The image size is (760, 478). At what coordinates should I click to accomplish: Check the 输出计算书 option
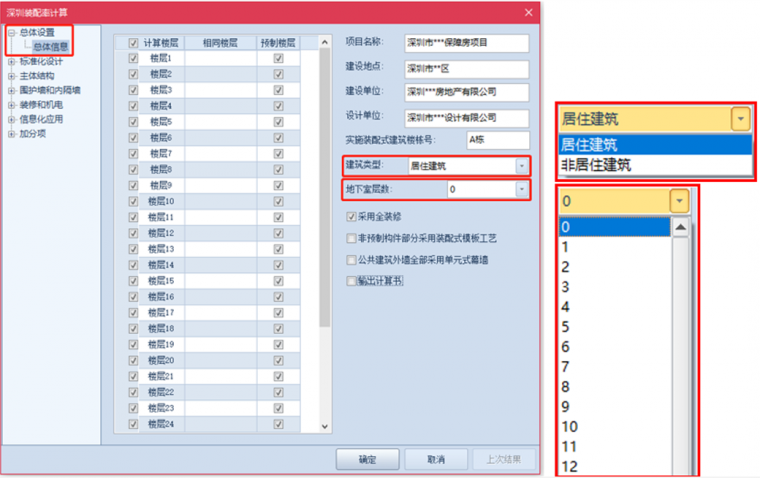click(x=351, y=281)
